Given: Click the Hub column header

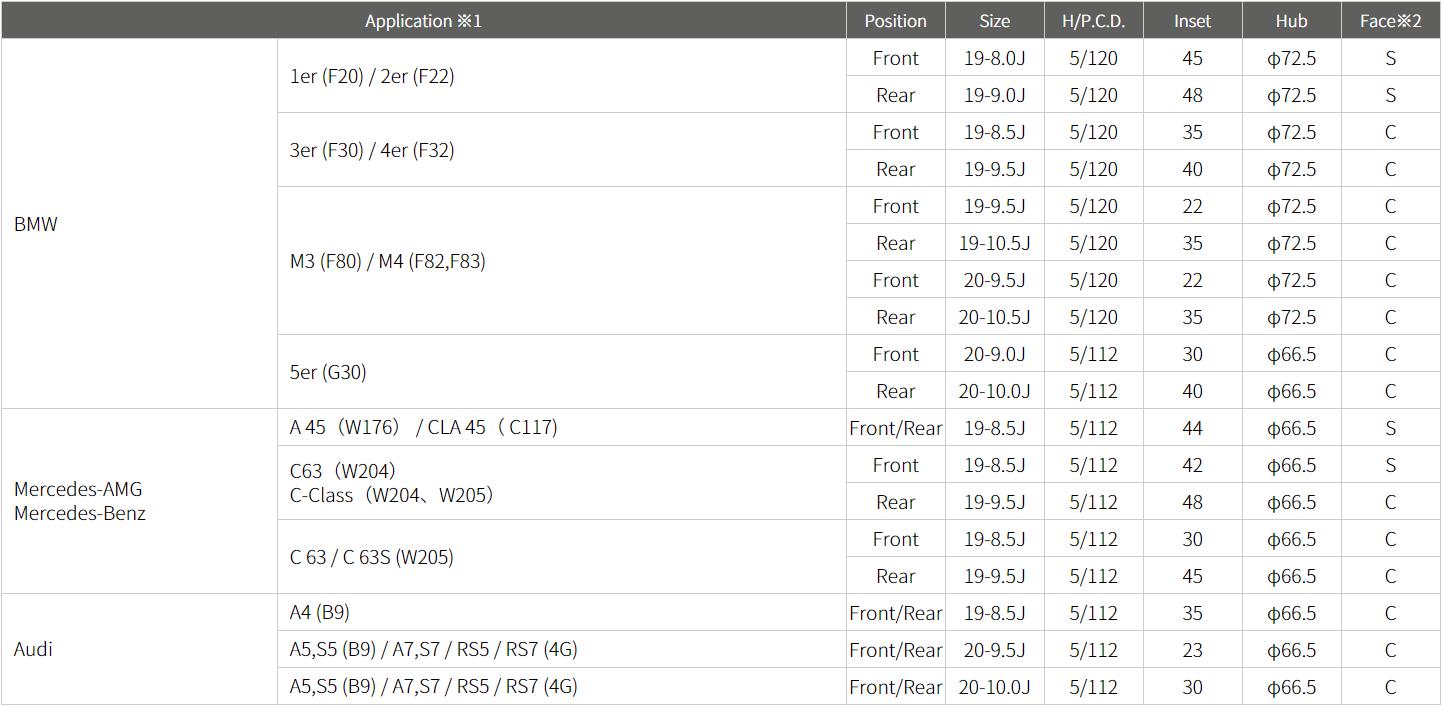Looking at the screenshot, I should (1291, 20).
